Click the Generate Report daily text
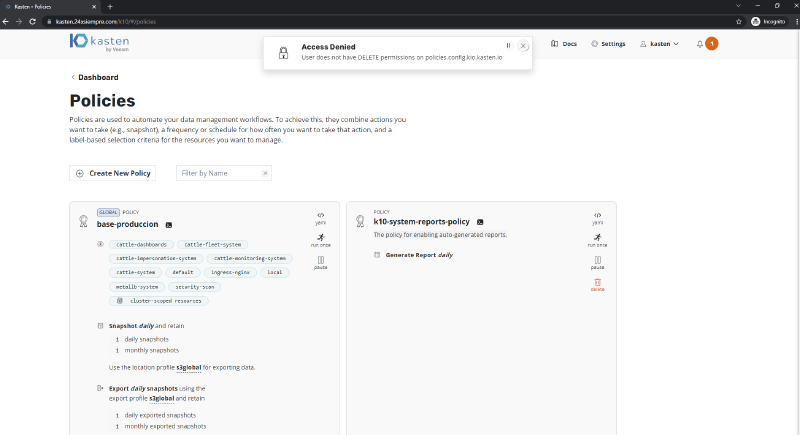 click(419, 255)
